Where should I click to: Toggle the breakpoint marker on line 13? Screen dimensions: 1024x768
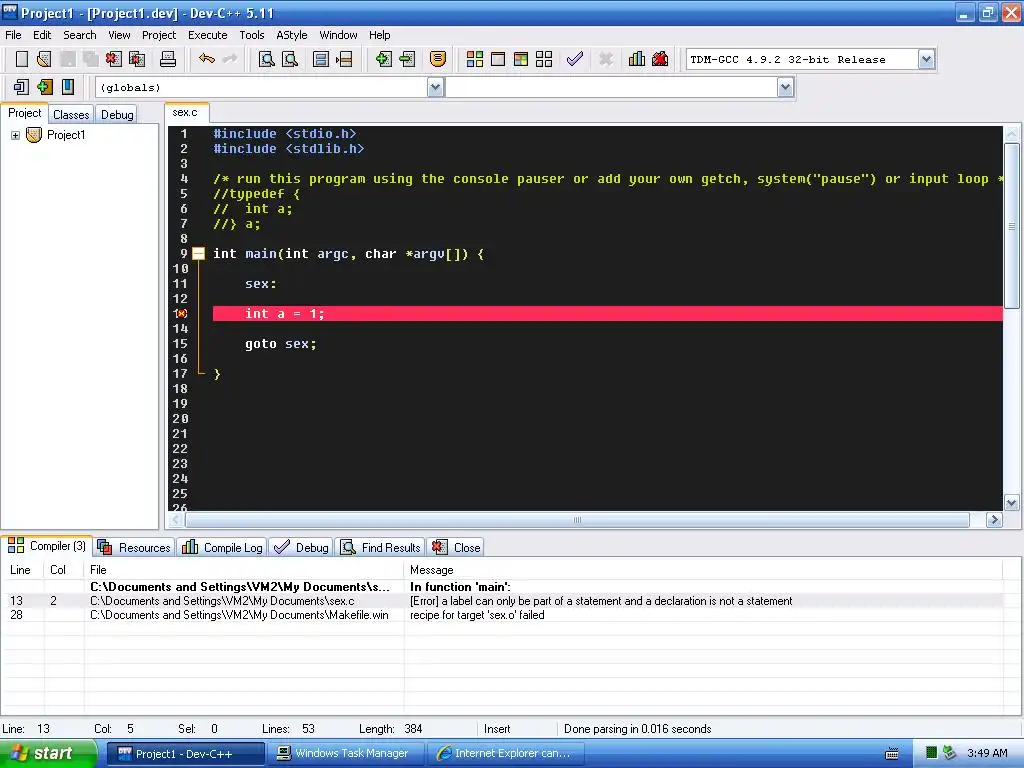click(x=182, y=314)
